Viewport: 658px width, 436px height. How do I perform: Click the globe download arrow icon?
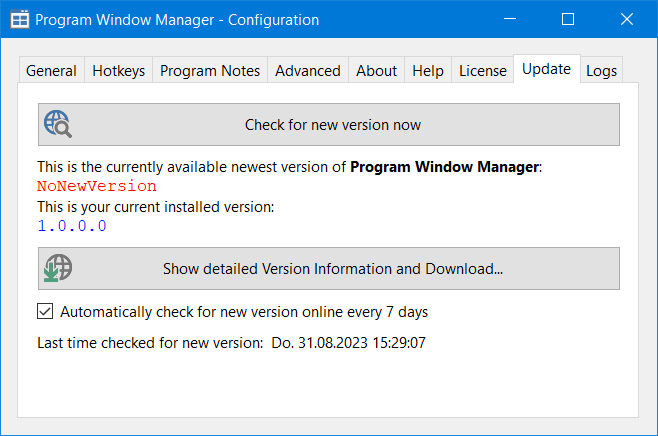(x=58, y=268)
